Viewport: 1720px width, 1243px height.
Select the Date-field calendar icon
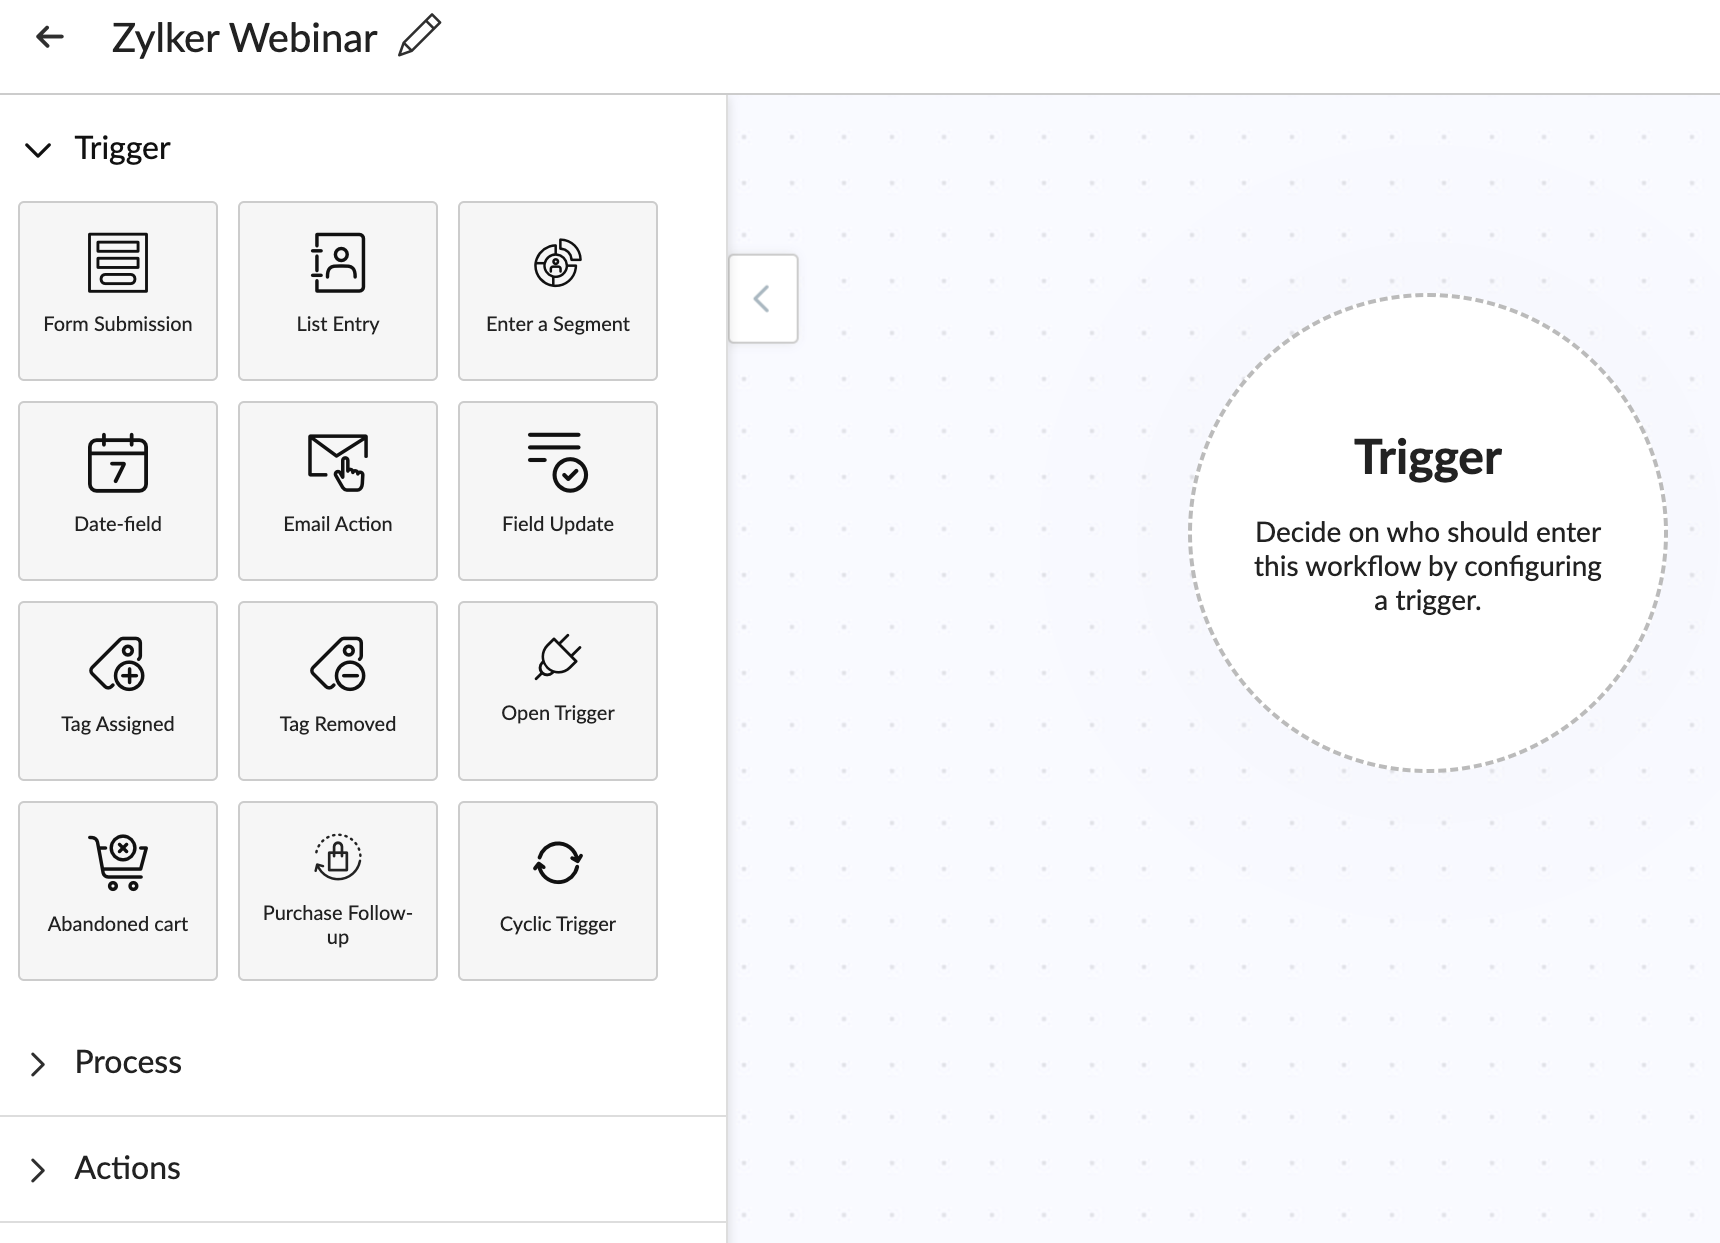click(x=118, y=463)
